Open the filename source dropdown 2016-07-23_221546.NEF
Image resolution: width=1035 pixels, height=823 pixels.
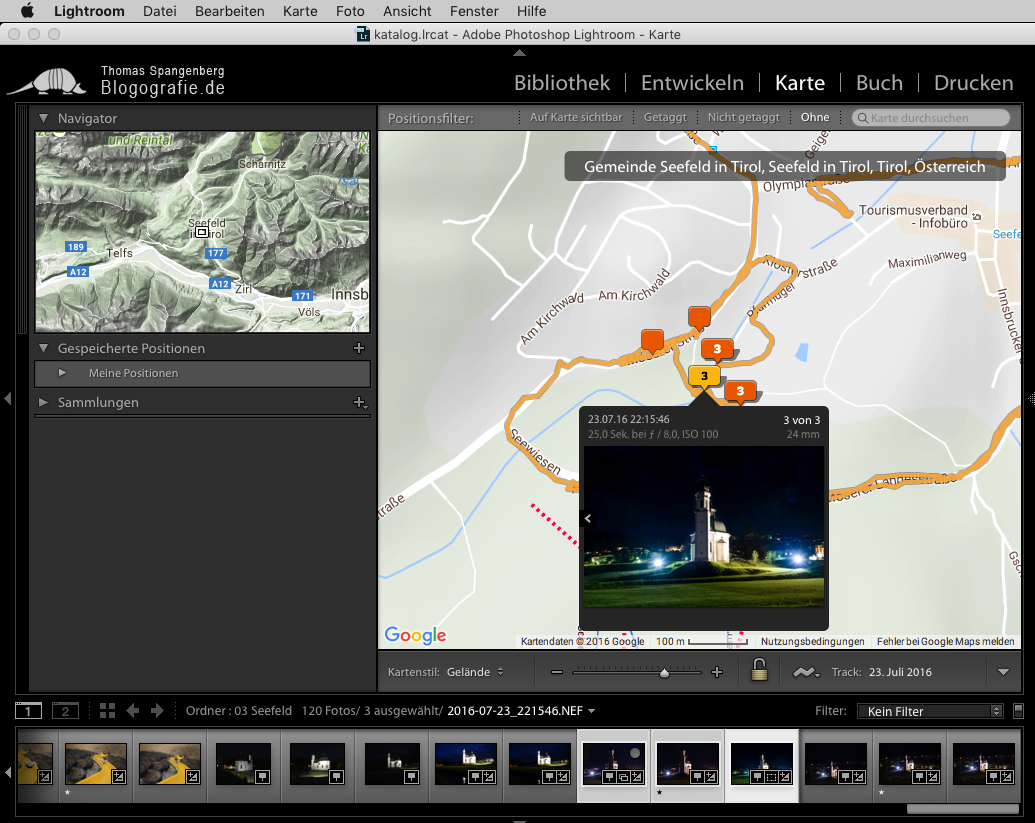[521, 711]
